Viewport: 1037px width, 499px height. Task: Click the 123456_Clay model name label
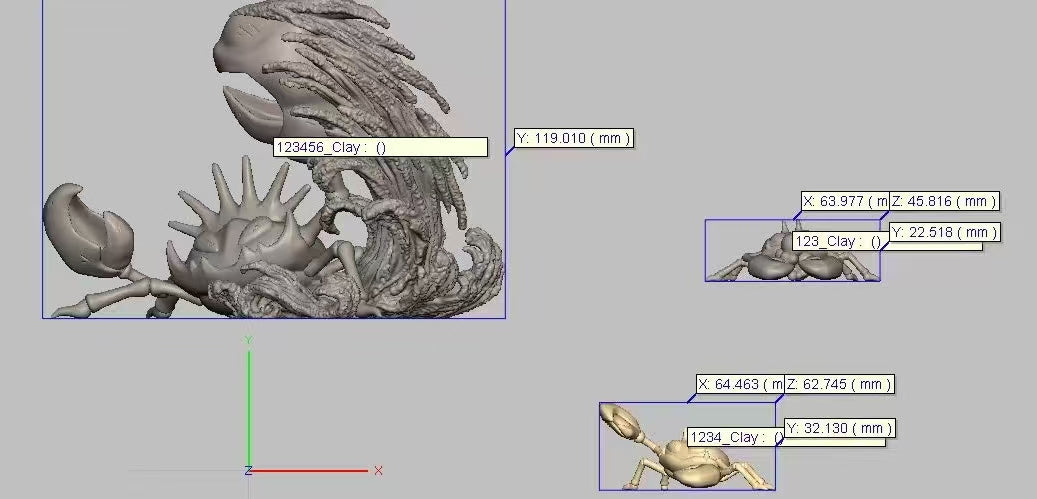(x=380, y=147)
